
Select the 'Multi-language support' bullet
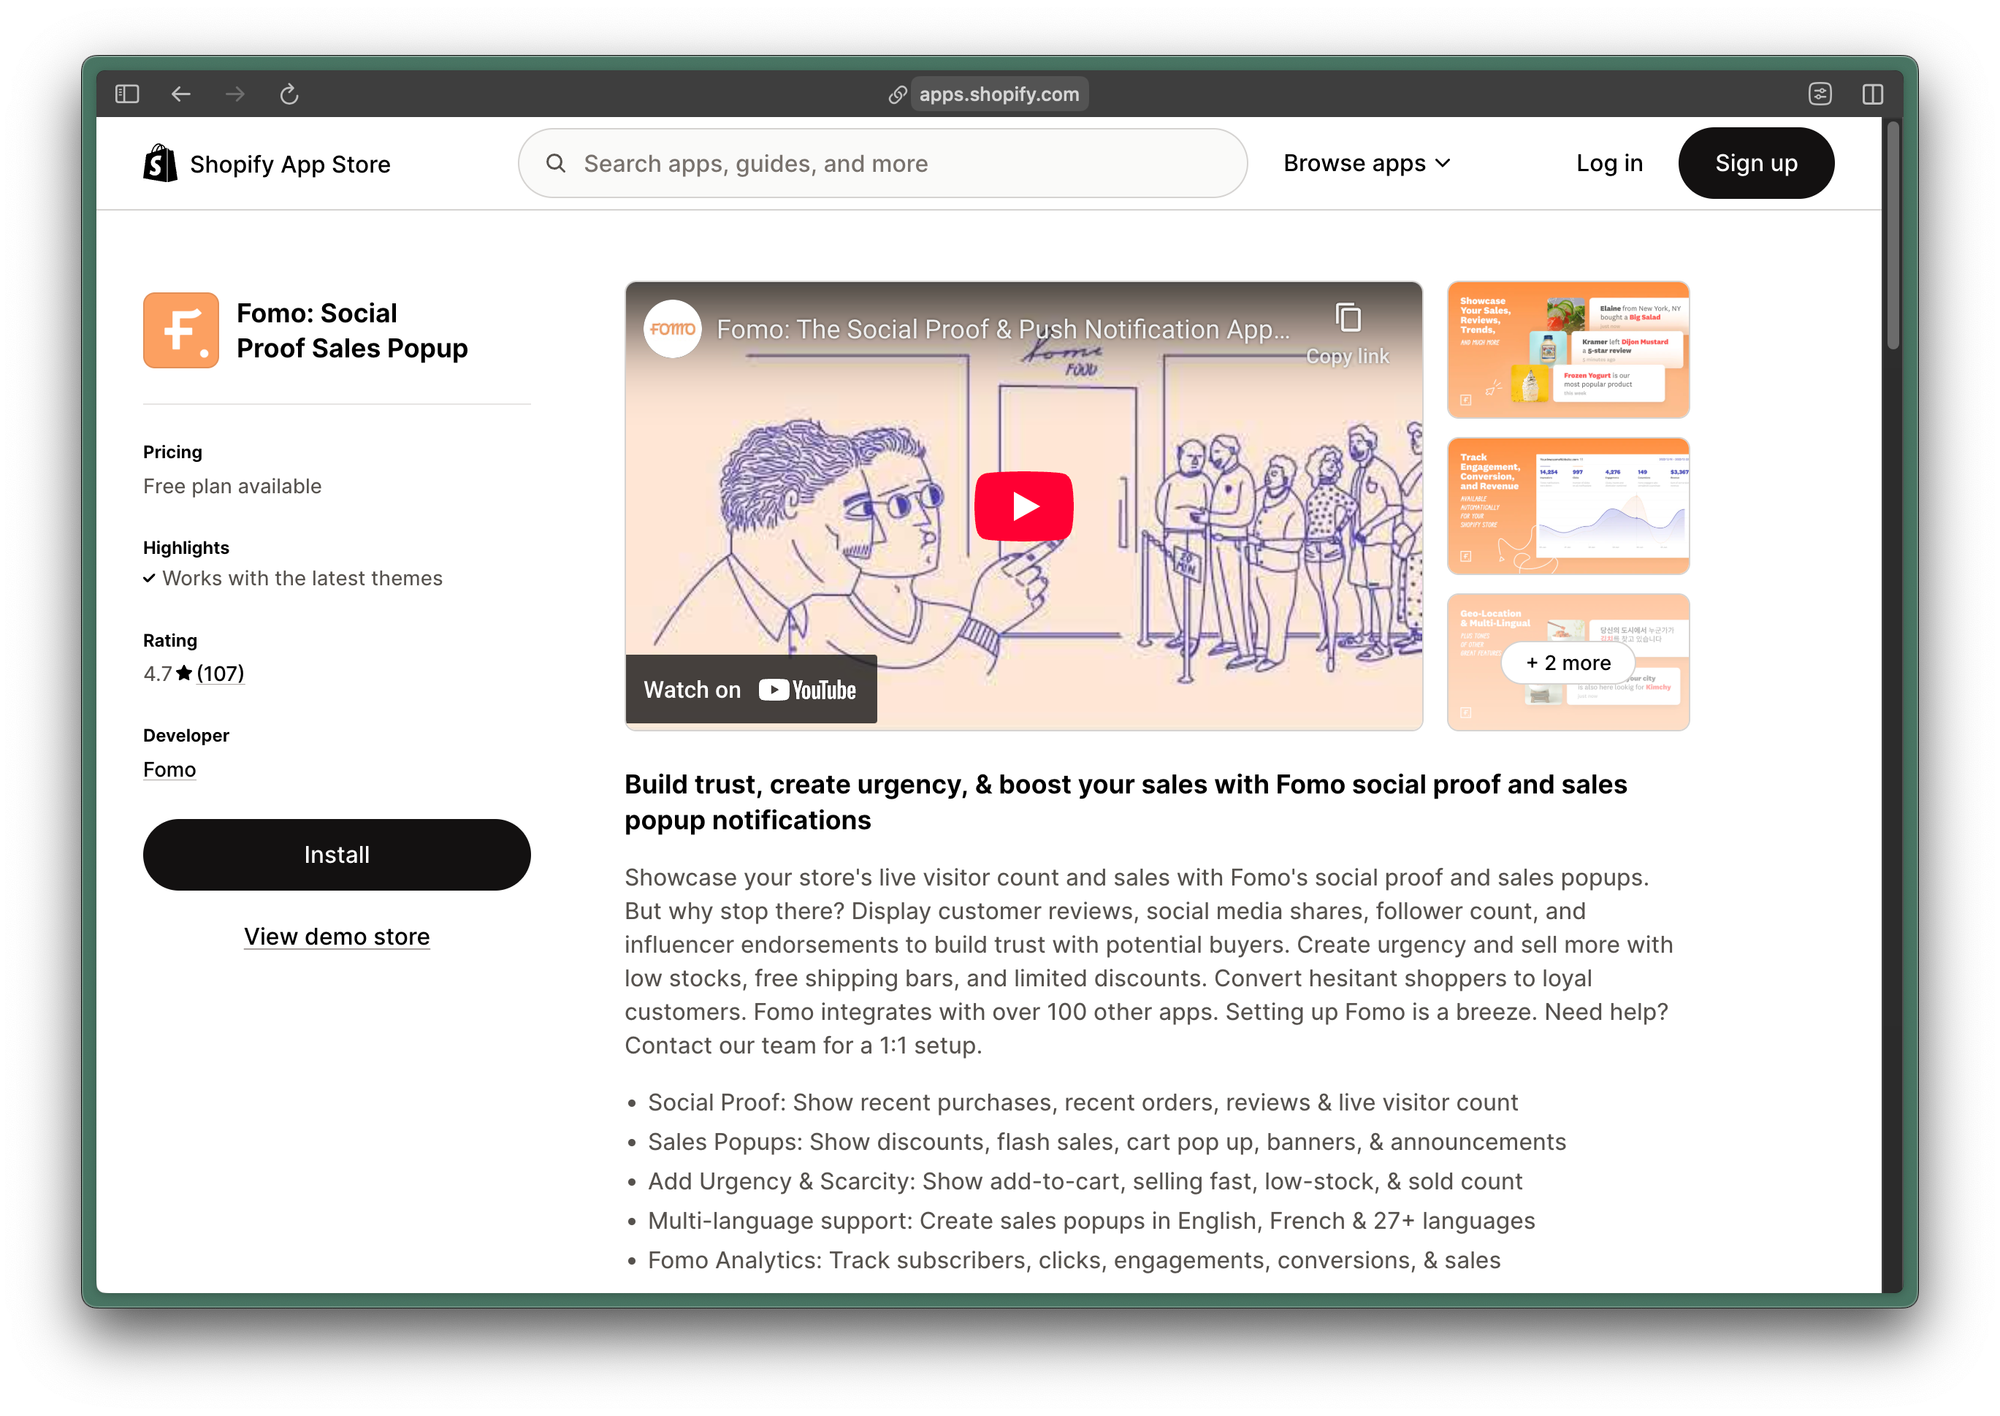1091,1221
